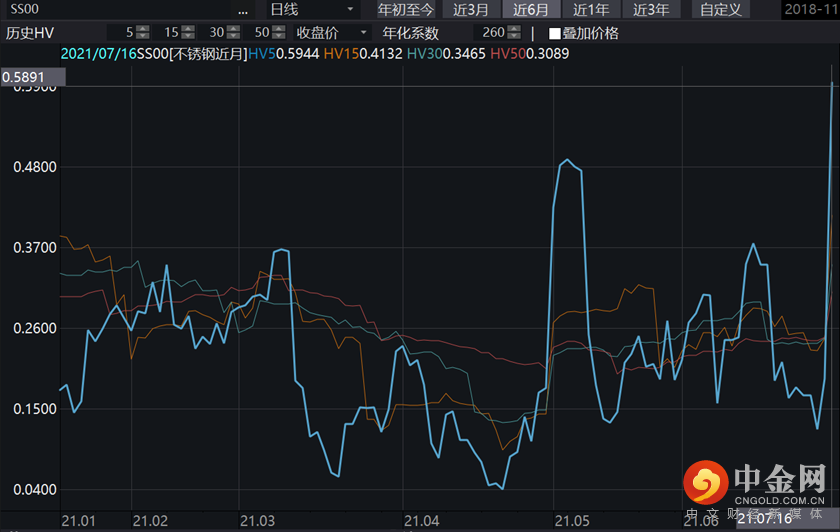Image resolution: width=840 pixels, height=532 pixels.
Task: Increase the HV 5 period stepper
Action: click(143, 28)
